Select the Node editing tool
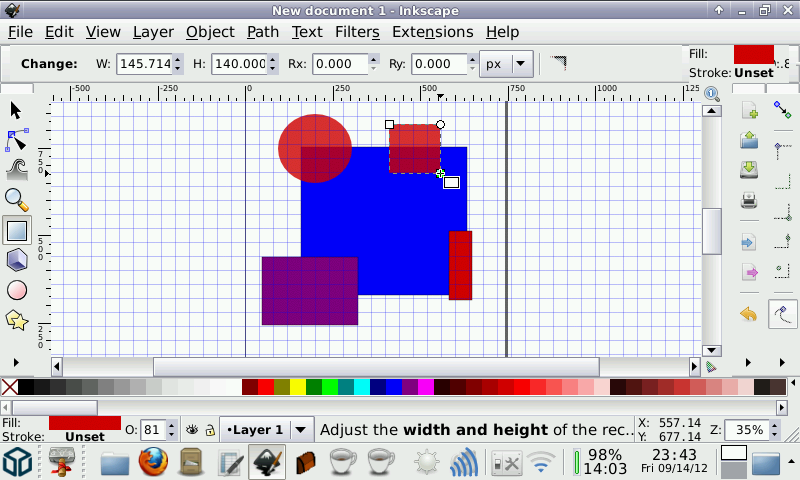Viewport: 800px width, 480px height. [16, 140]
